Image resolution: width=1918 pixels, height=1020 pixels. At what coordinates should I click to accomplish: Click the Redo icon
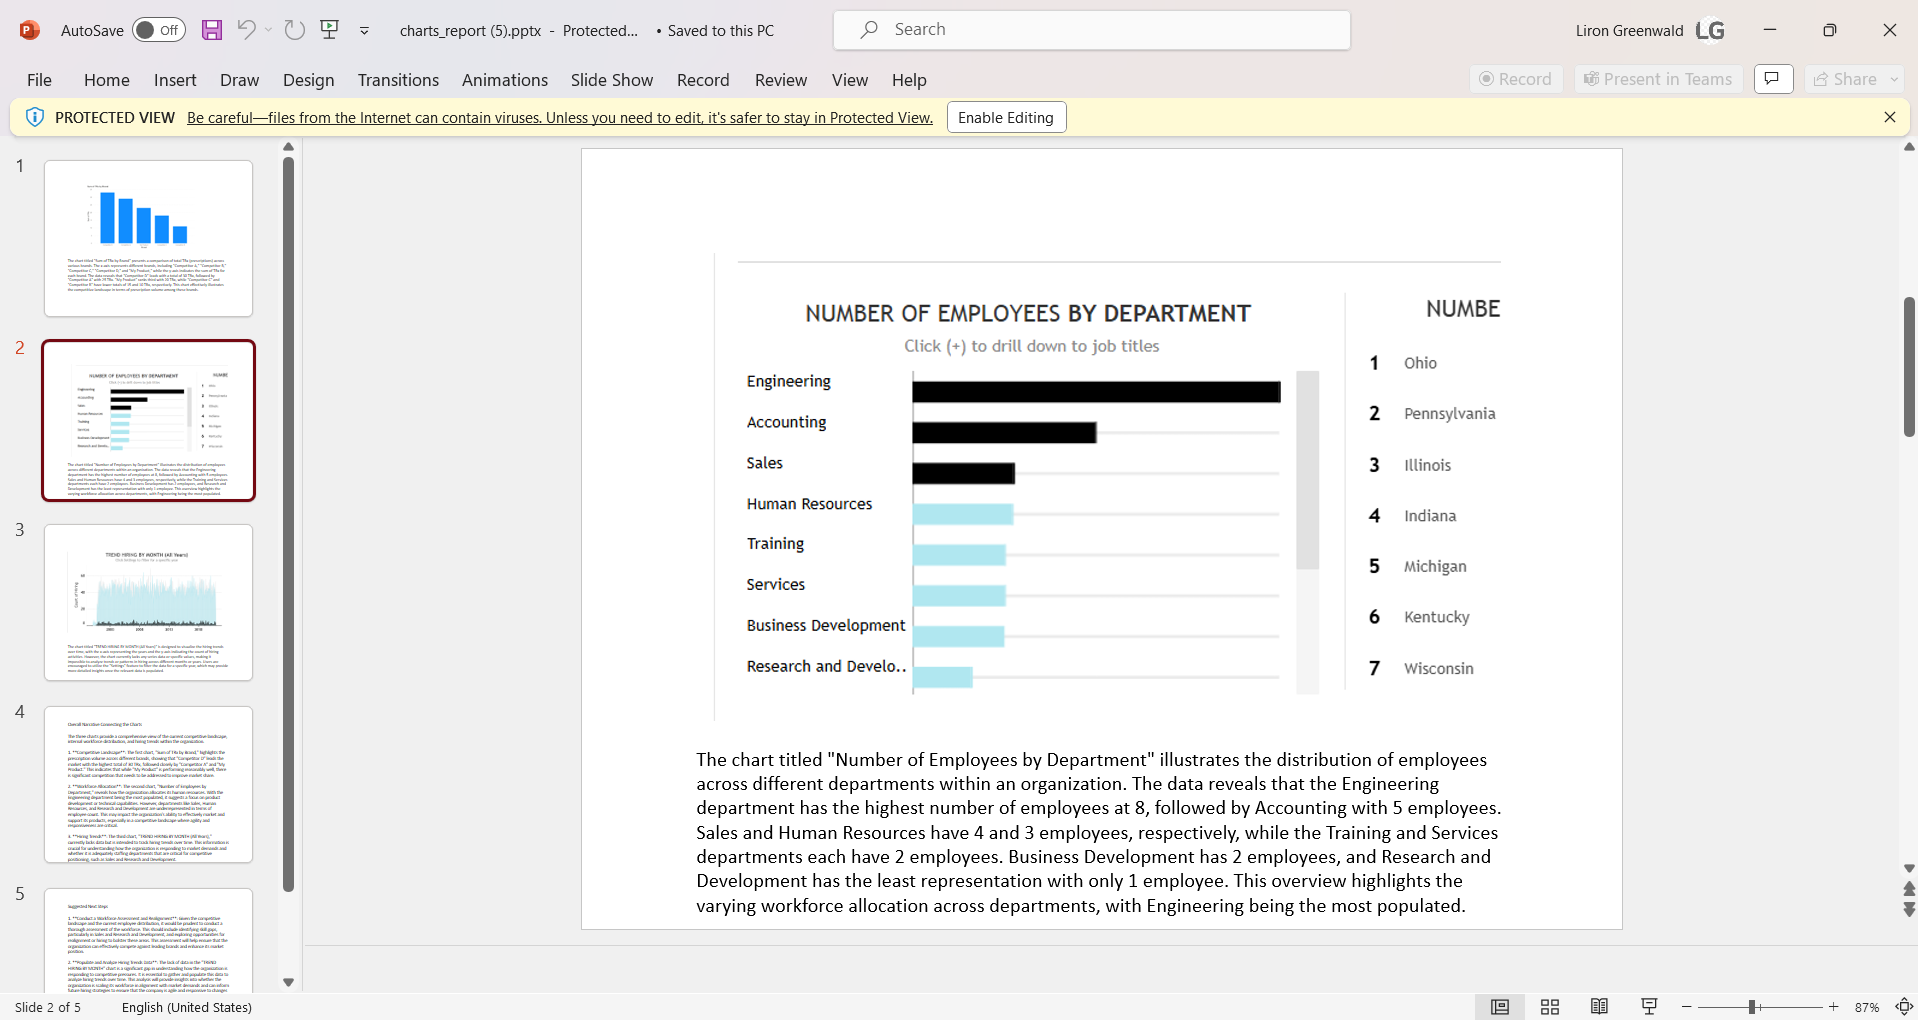click(293, 30)
